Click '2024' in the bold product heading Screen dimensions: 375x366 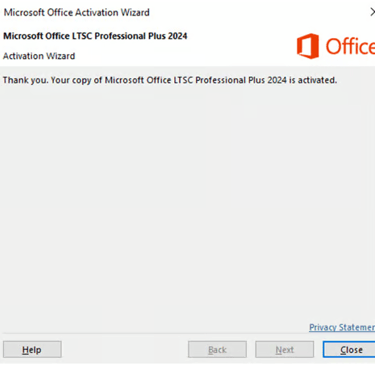178,36
